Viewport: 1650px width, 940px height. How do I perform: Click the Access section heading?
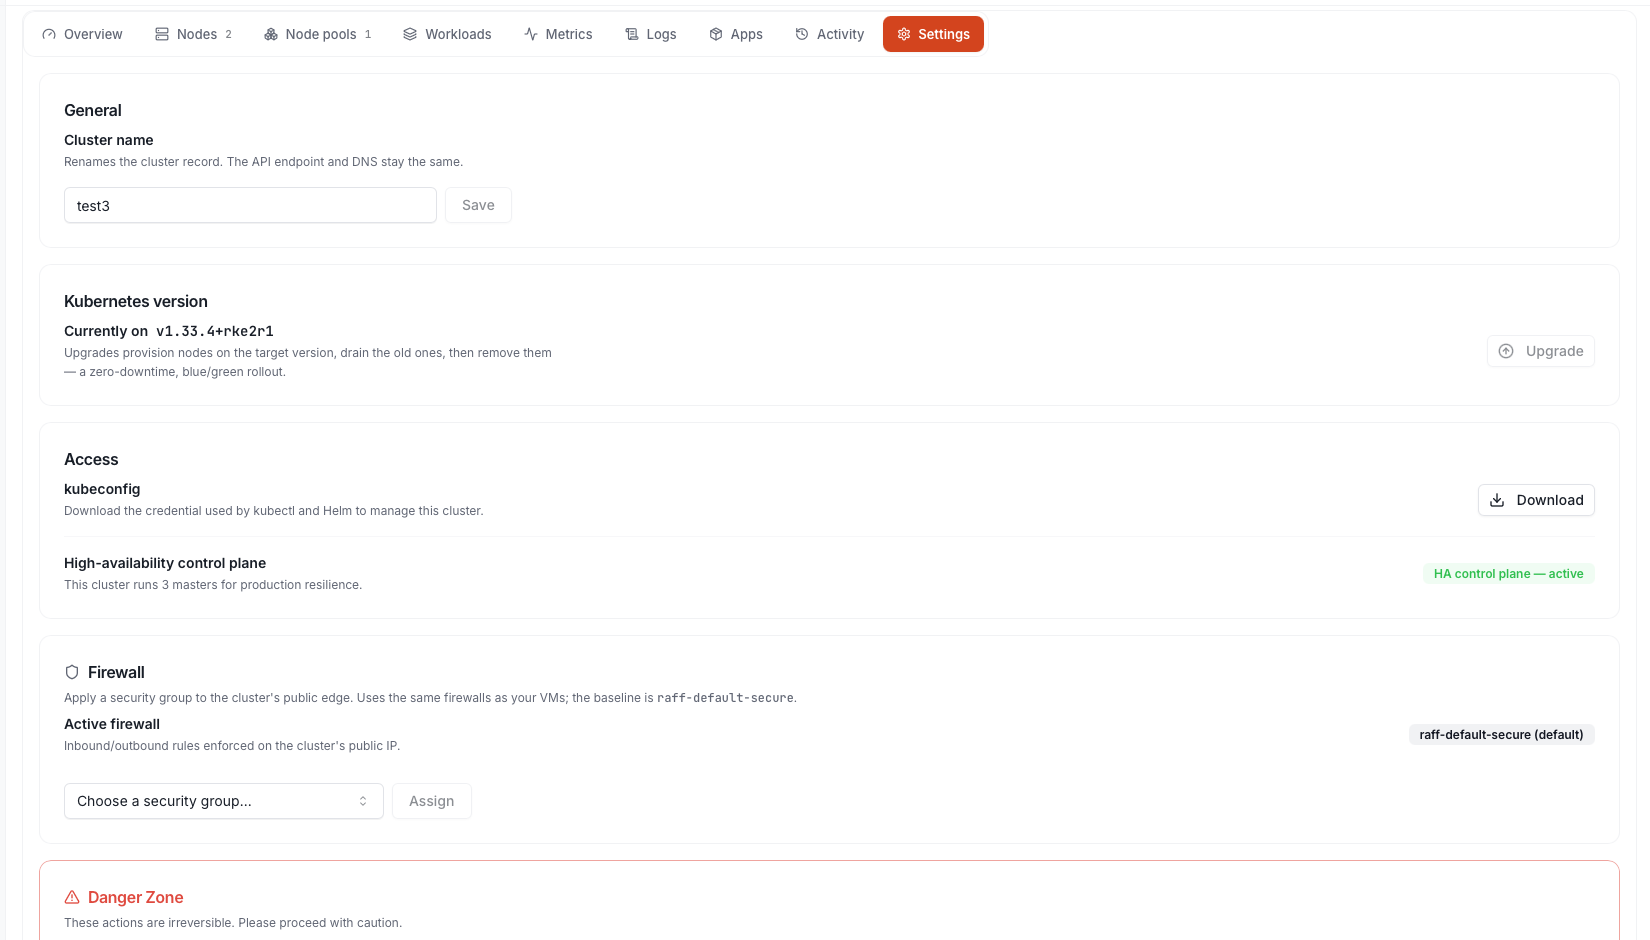[91, 459]
